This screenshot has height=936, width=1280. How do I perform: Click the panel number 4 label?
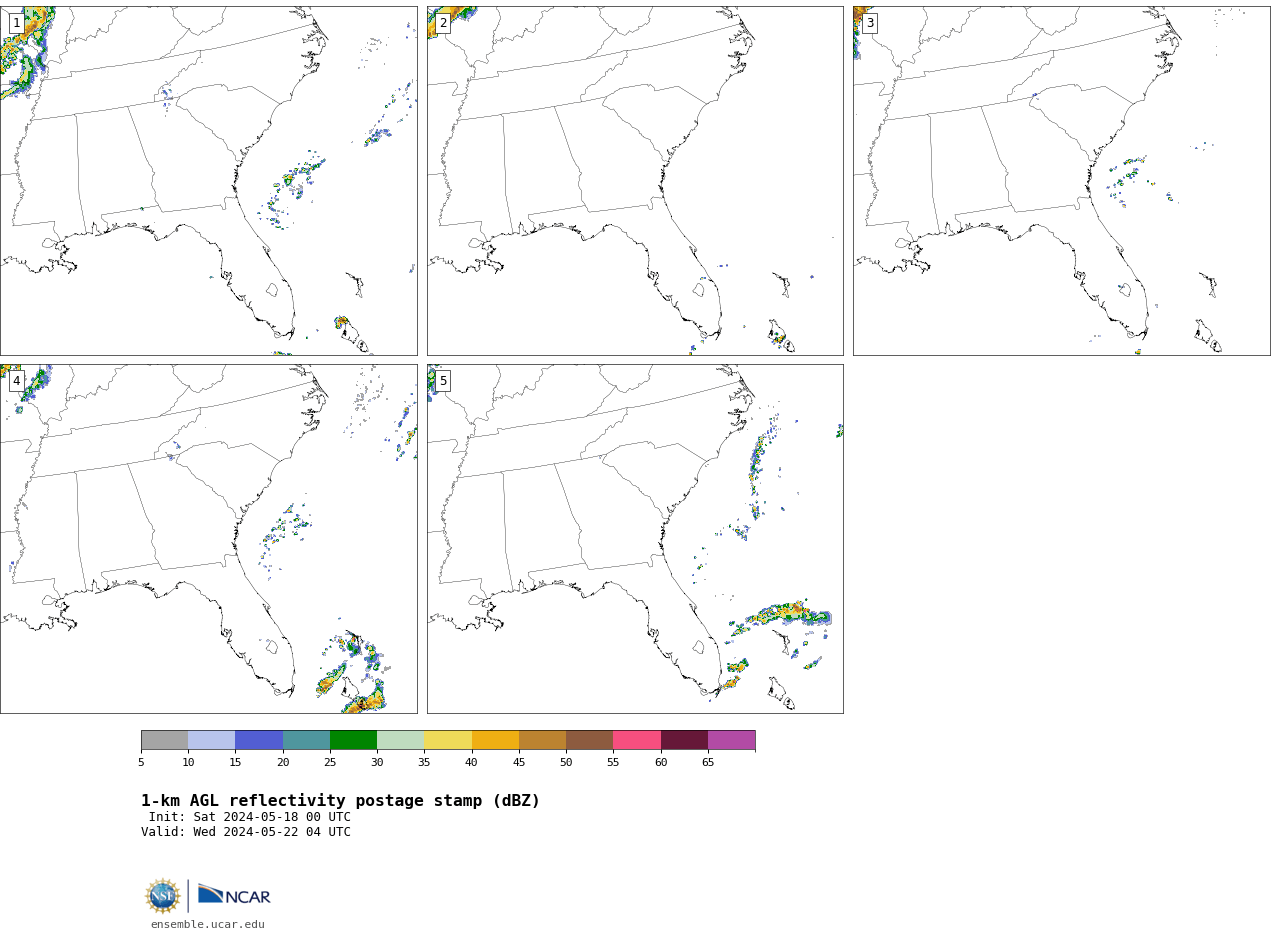16,381
